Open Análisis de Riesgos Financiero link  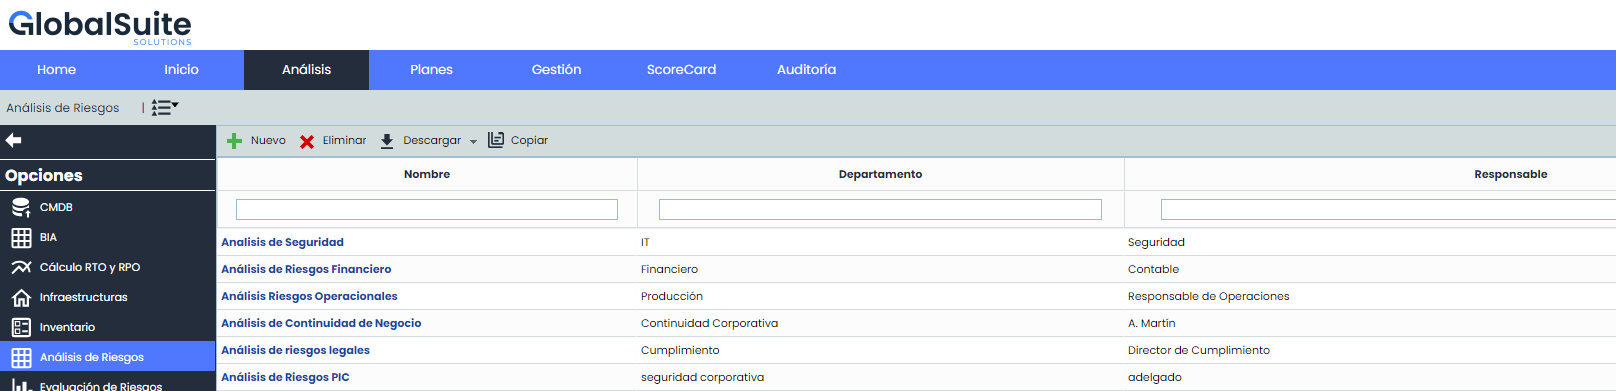tap(306, 269)
